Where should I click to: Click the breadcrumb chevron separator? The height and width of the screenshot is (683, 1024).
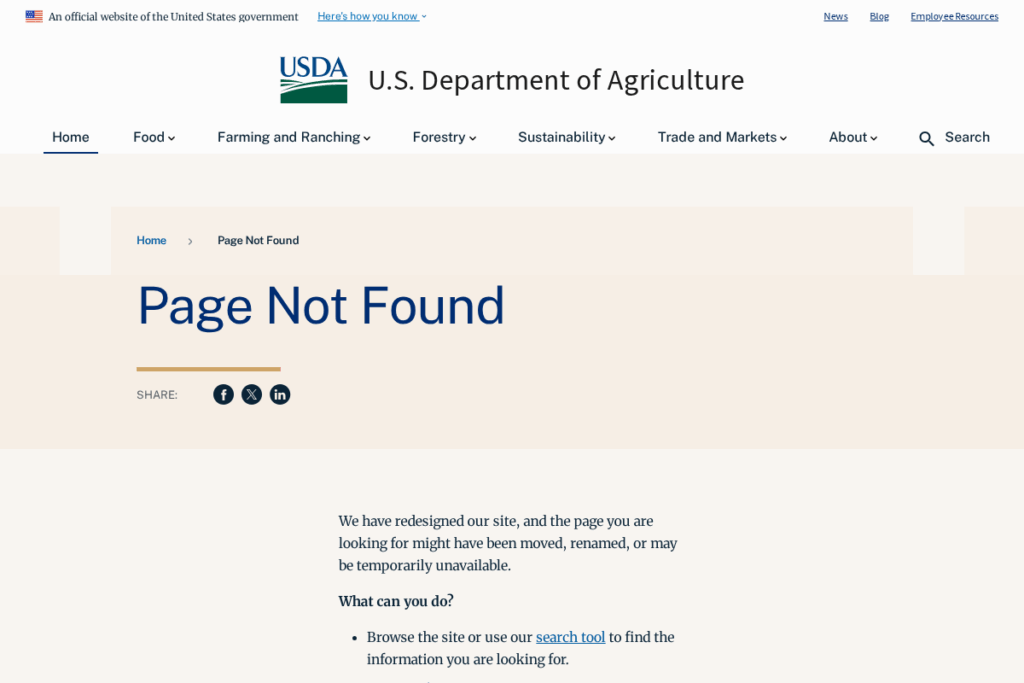tap(190, 240)
